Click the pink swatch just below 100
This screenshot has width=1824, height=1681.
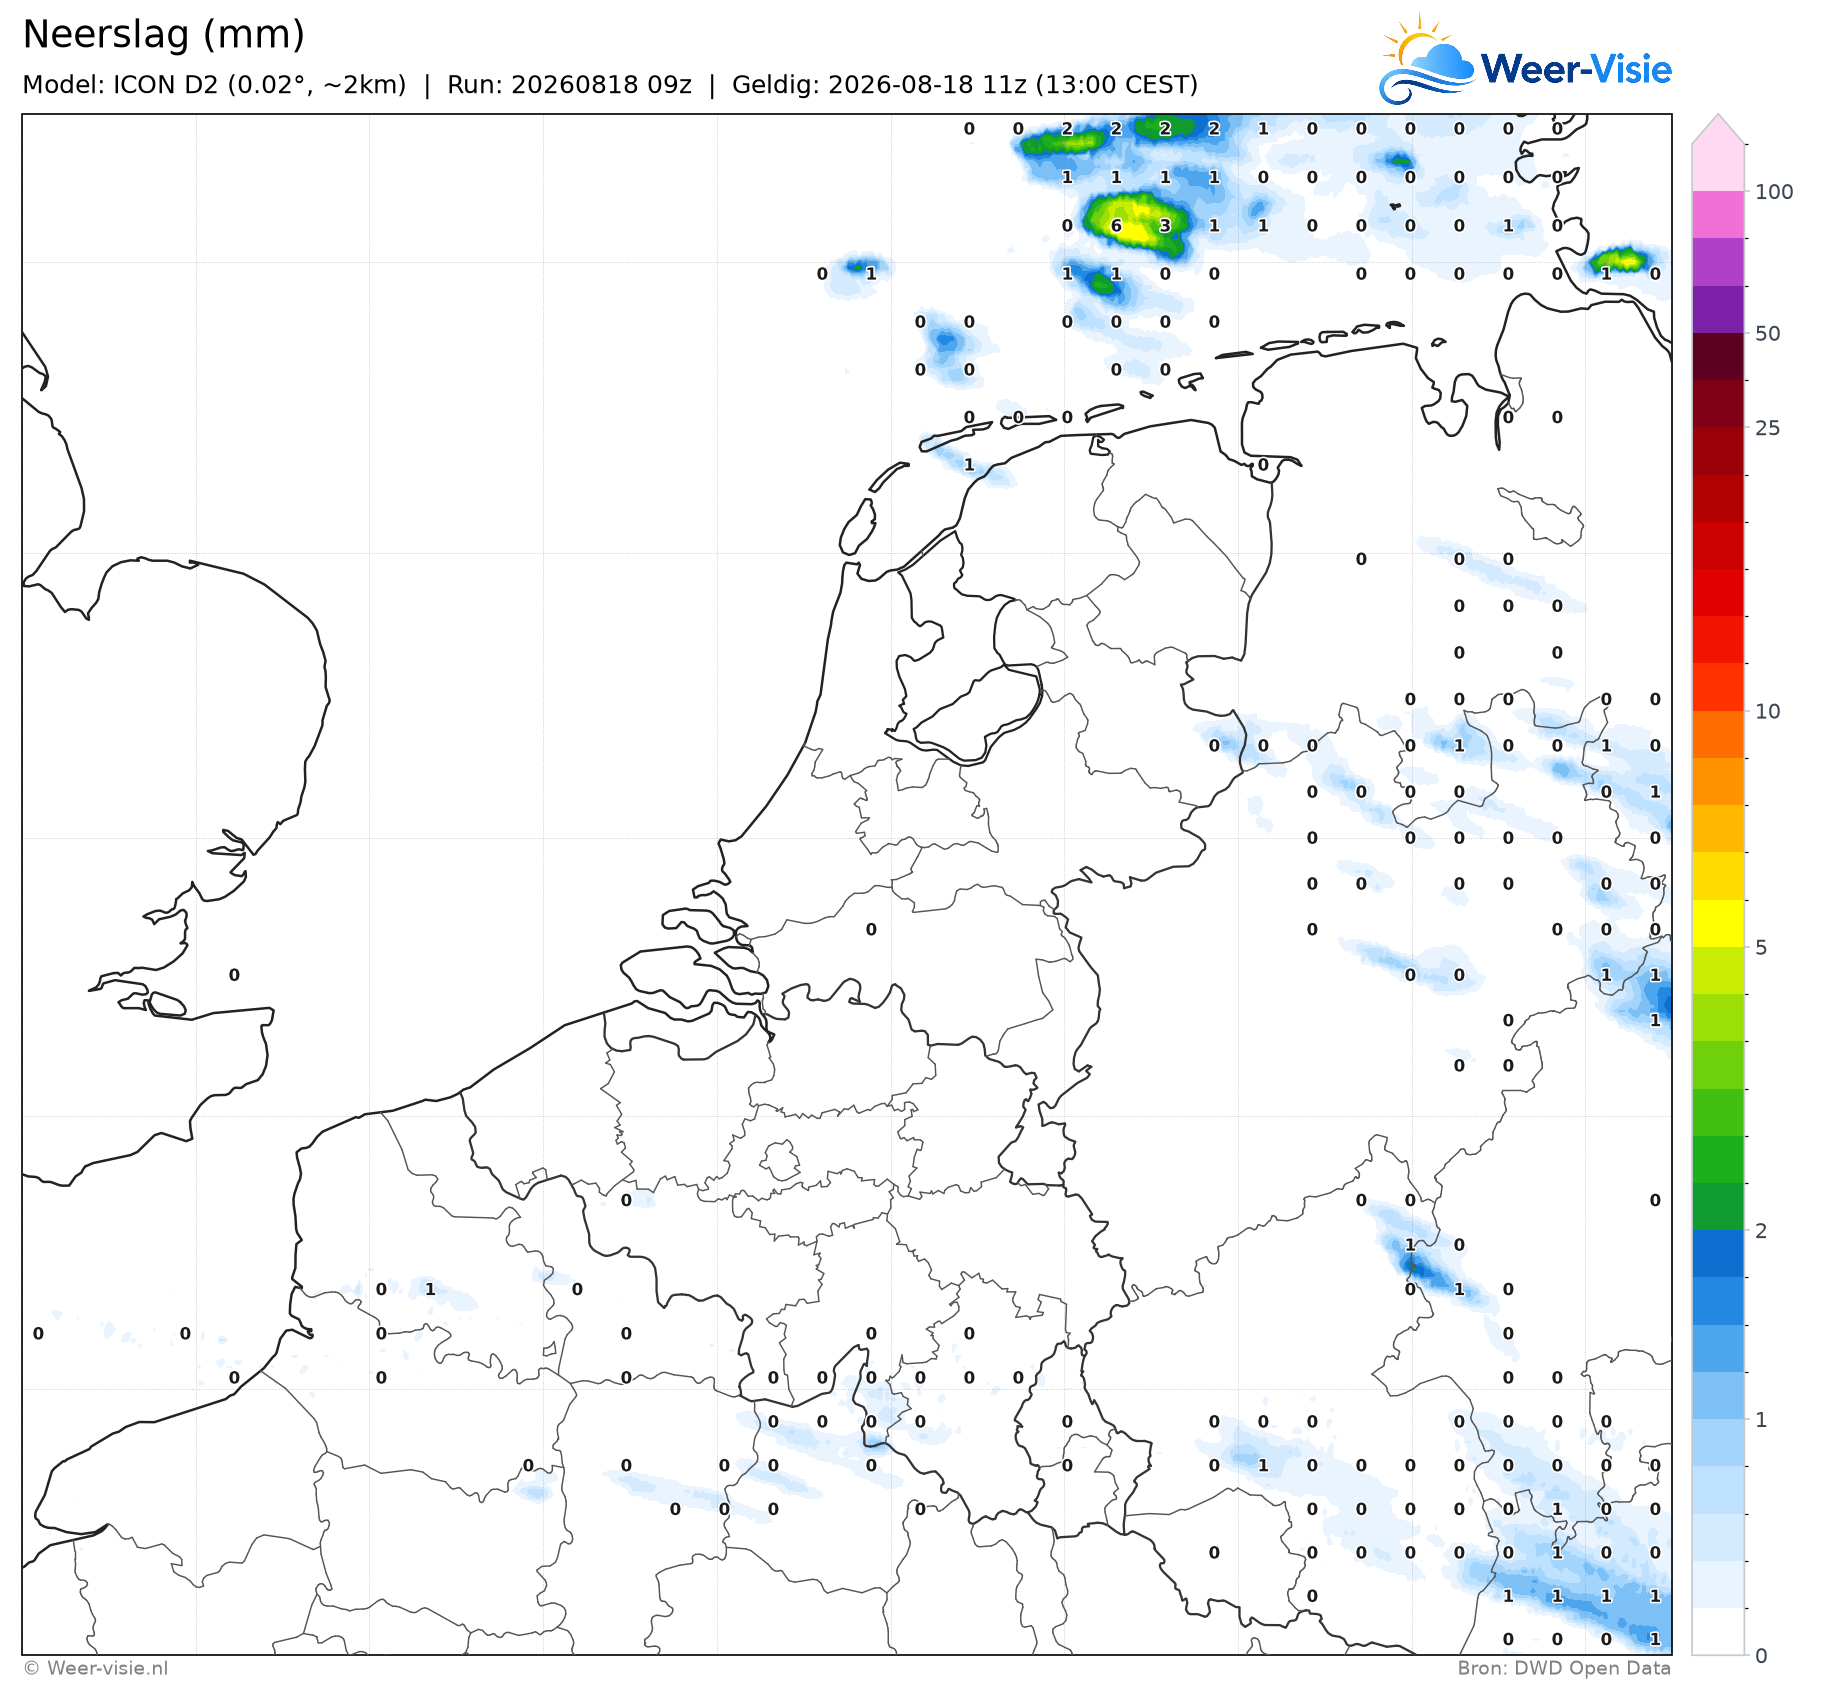coord(1718,215)
